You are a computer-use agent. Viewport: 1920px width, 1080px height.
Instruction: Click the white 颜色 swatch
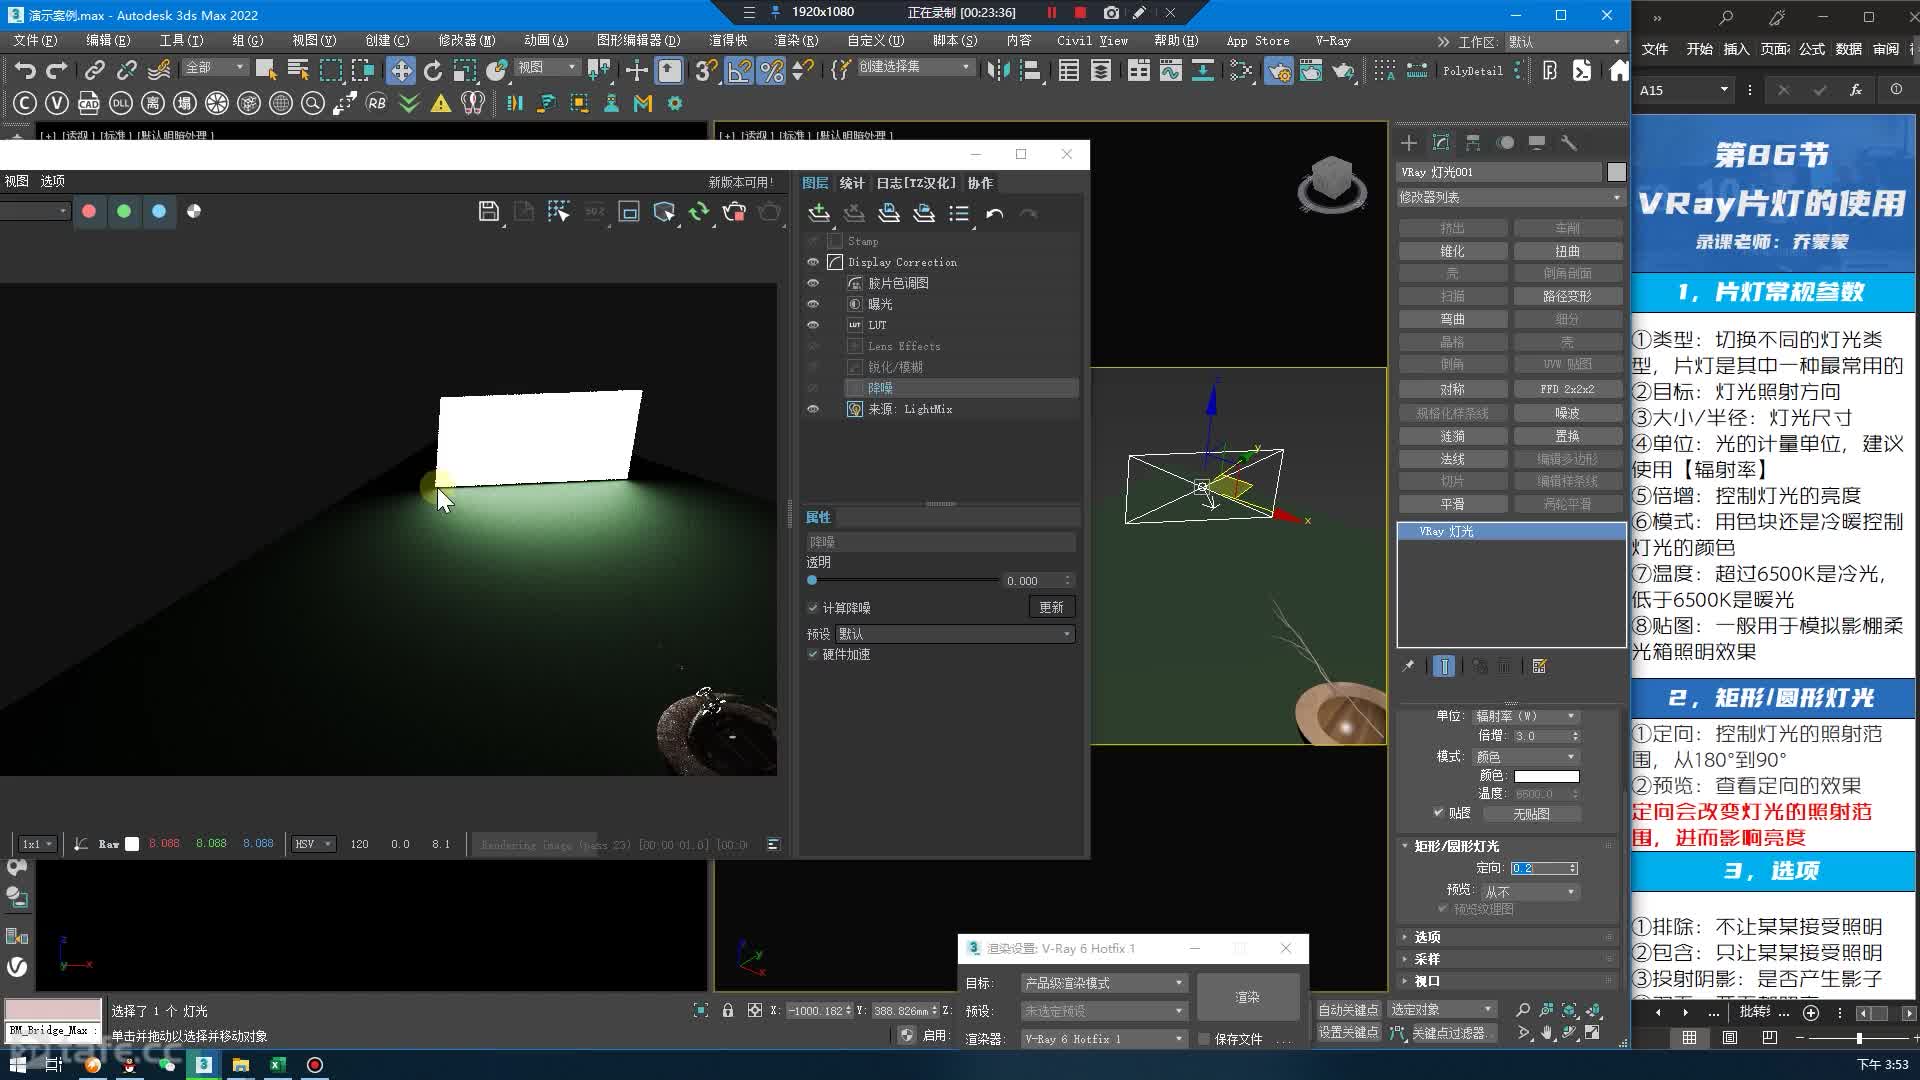tap(1546, 776)
